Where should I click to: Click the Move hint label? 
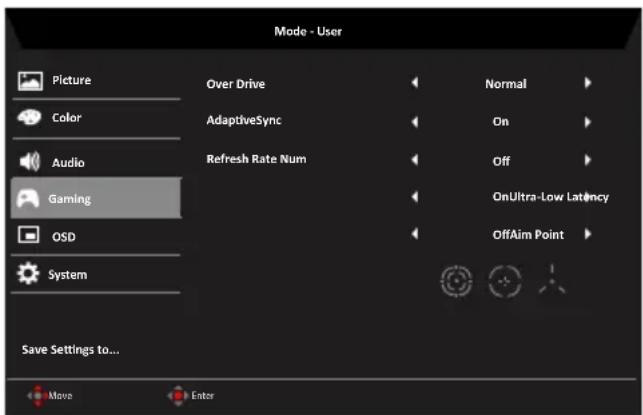[60, 396]
